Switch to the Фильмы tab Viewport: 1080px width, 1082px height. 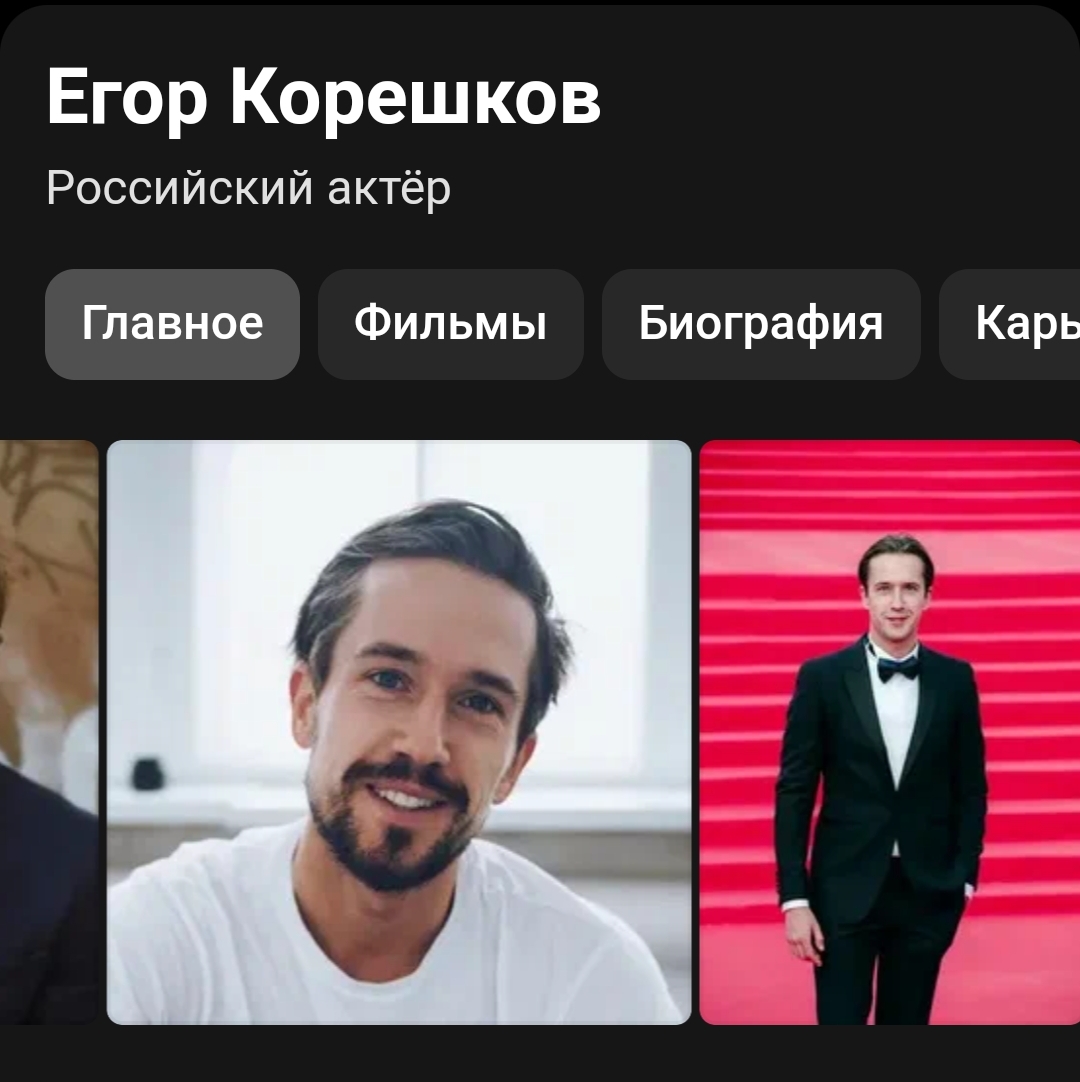click(x=451, y=324)
